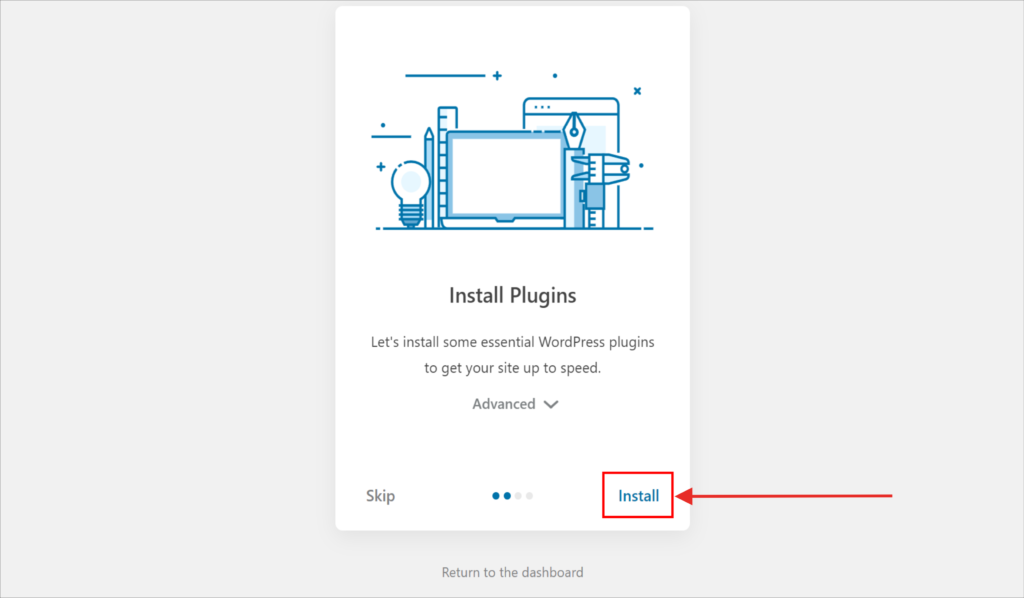Select the second step progress dot

507,495
